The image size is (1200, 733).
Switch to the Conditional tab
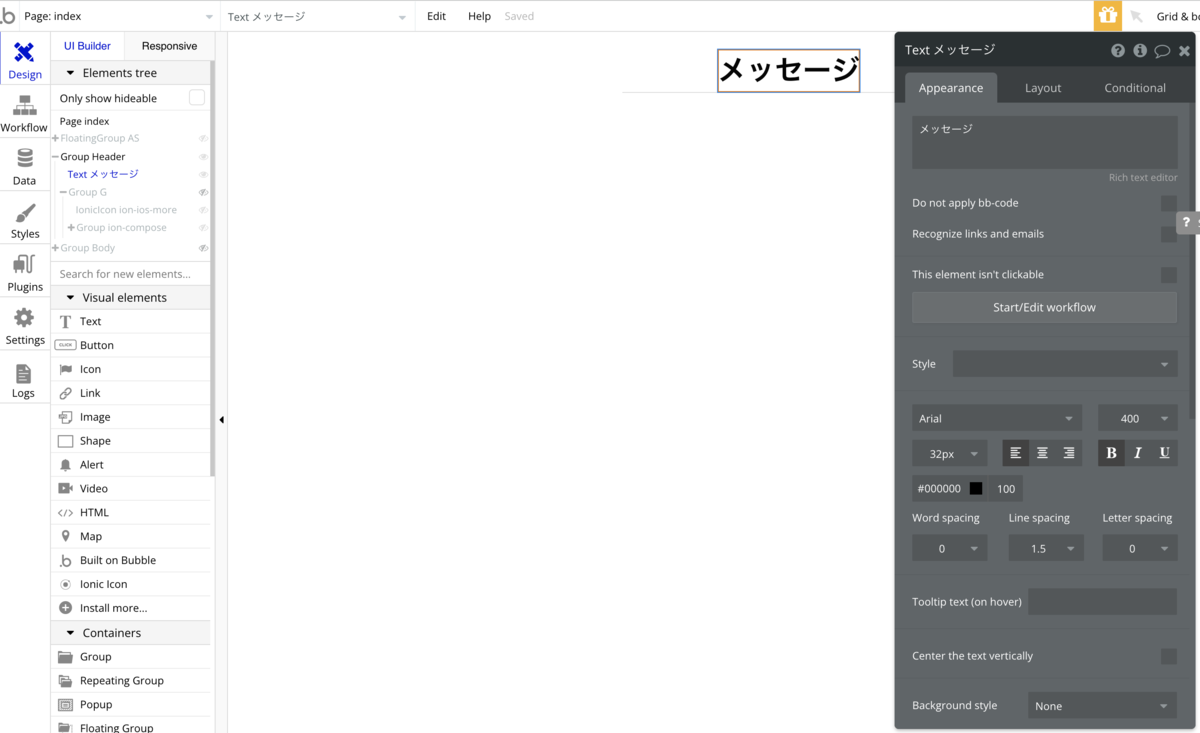(x=1135, y=88)
